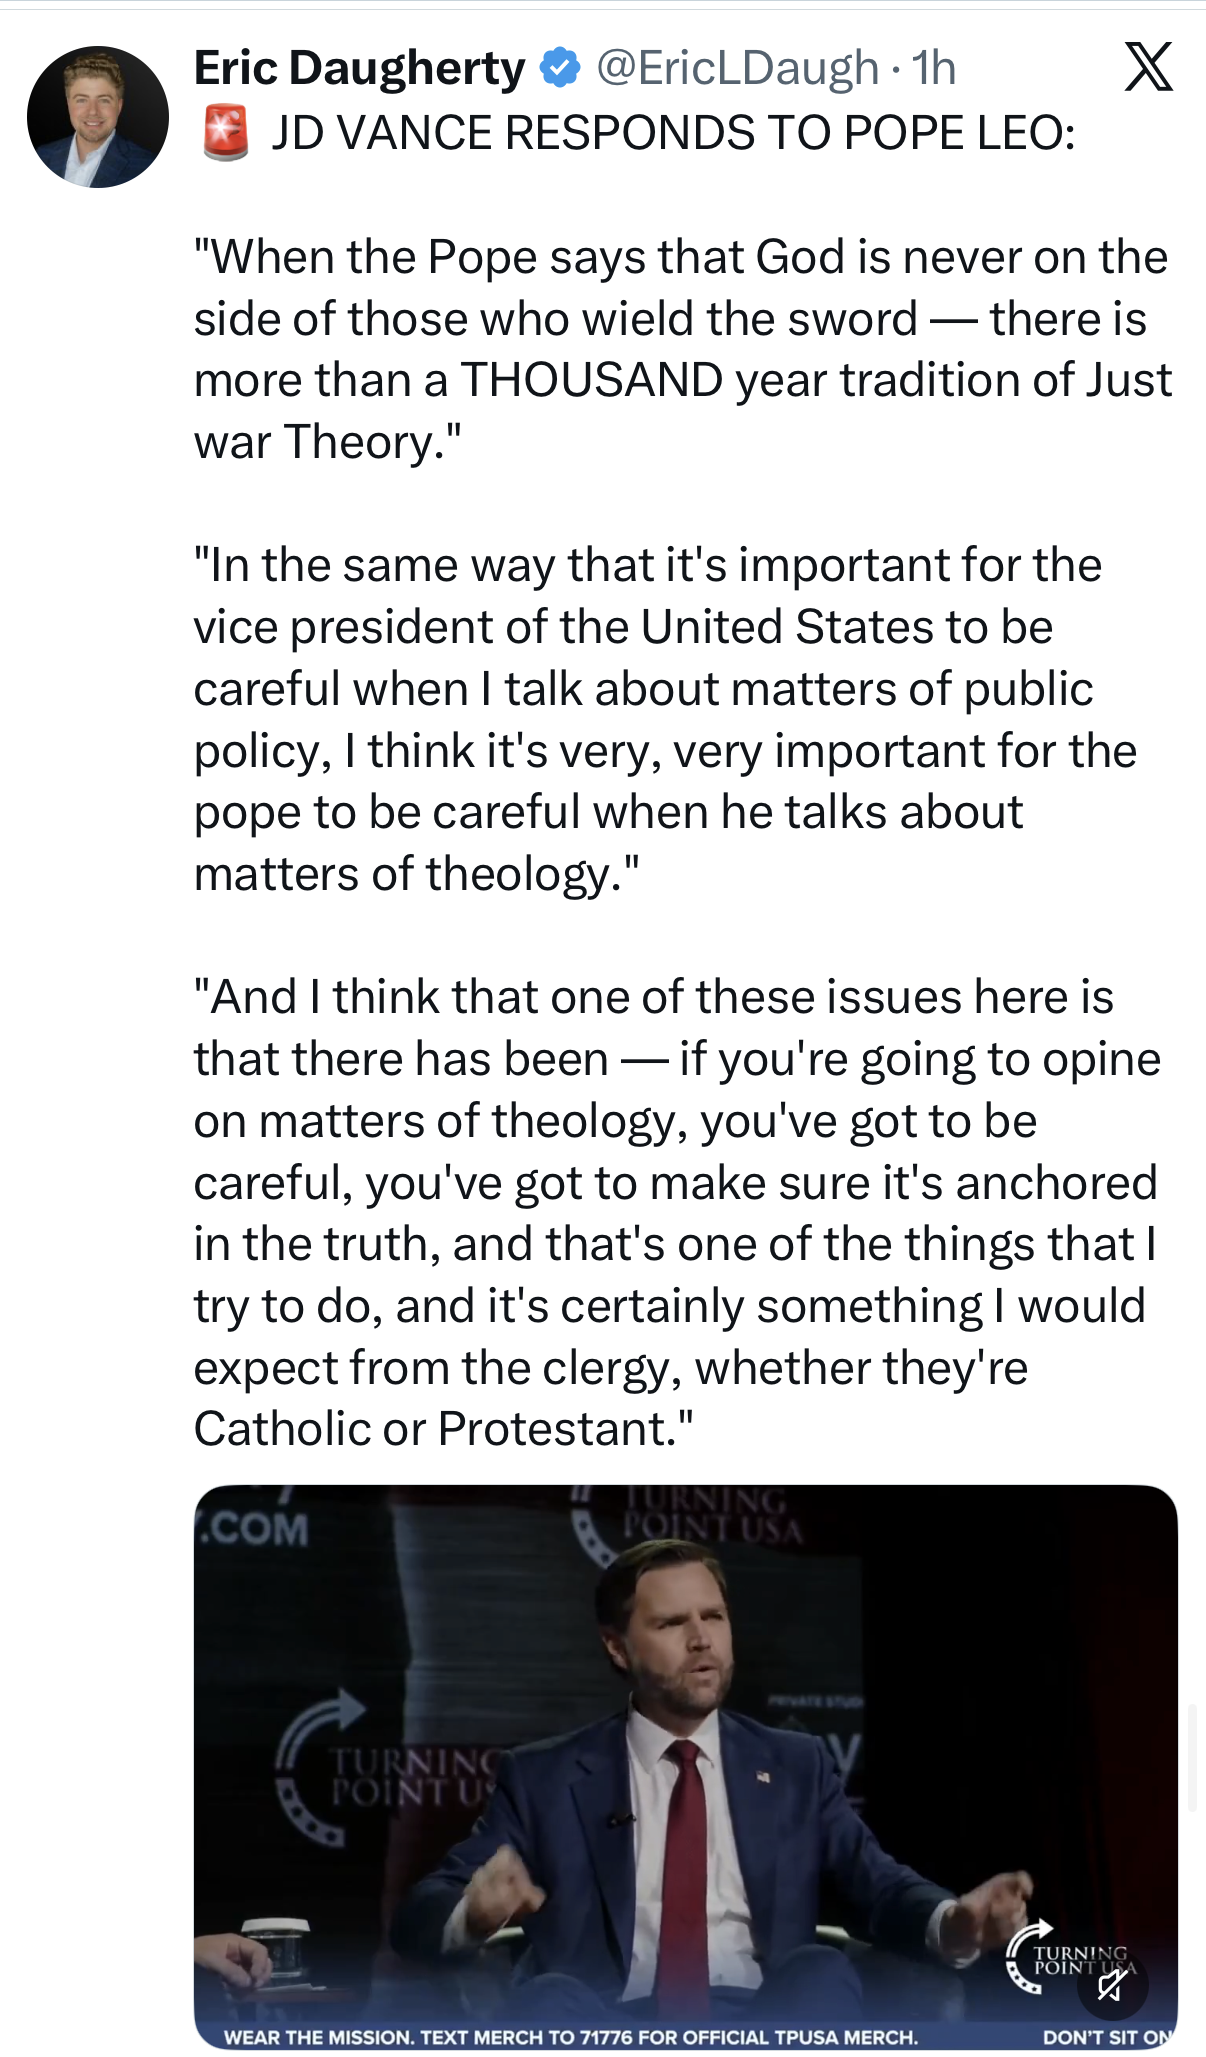1206x2057 pixels.
Task: Click the red siren emoji
Action: coord(226,133)
